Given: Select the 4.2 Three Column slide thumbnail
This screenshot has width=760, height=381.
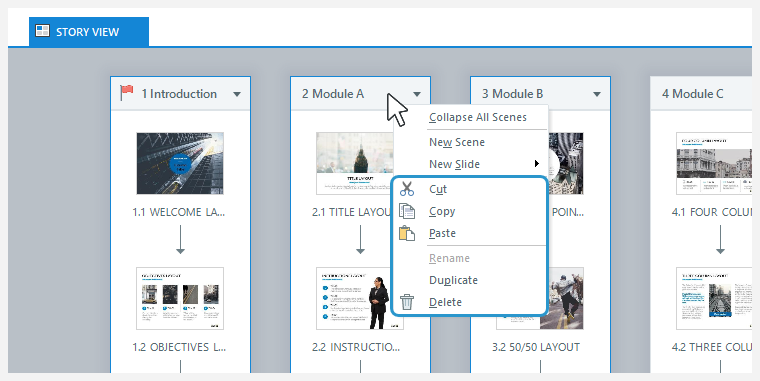Looking at the screenshot, I should coord(714,298).
